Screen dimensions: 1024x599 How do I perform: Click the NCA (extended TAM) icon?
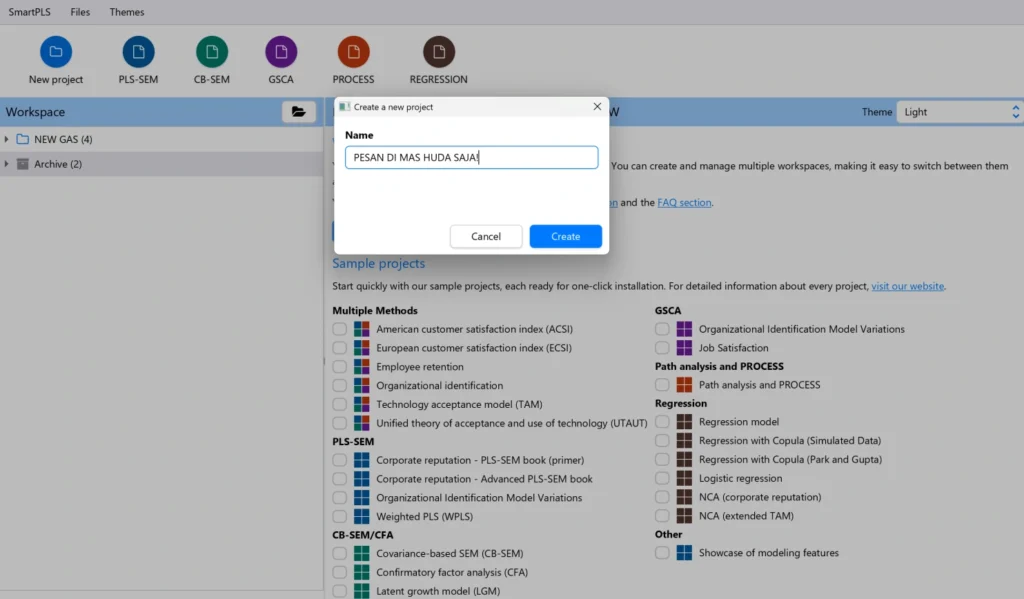pyautogui.click(x=684, y=515)
